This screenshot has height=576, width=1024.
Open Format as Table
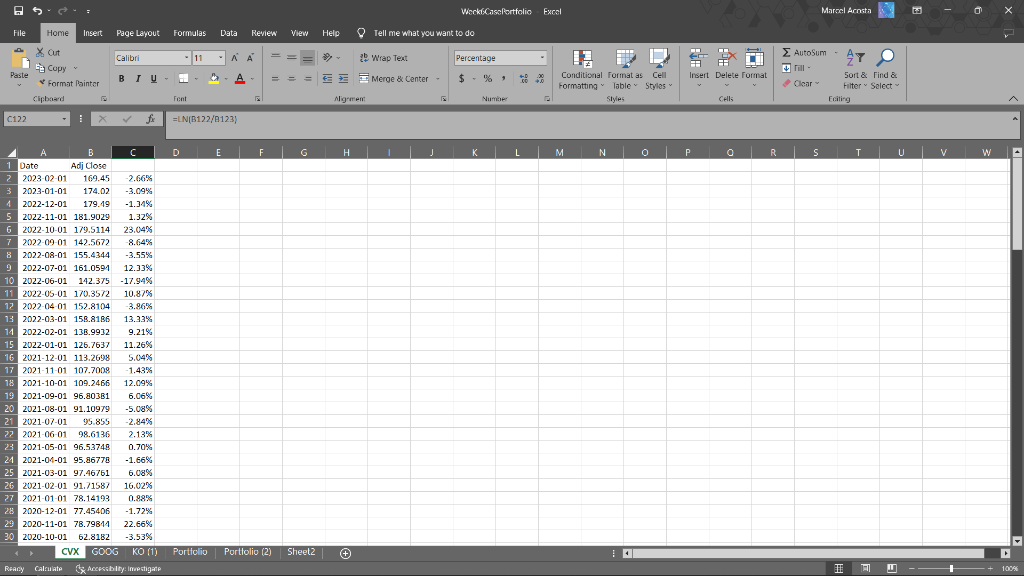tap(625, 69)
